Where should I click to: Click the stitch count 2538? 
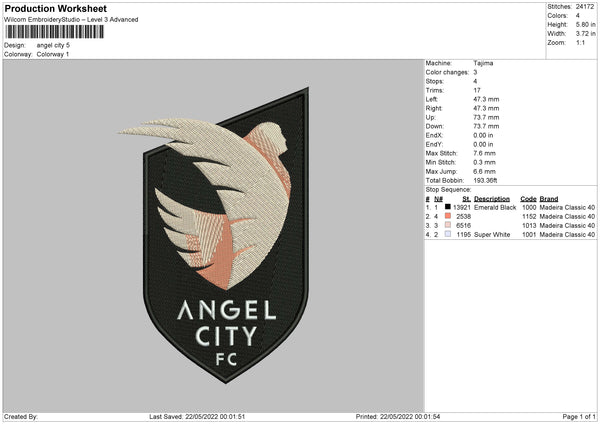463,217
